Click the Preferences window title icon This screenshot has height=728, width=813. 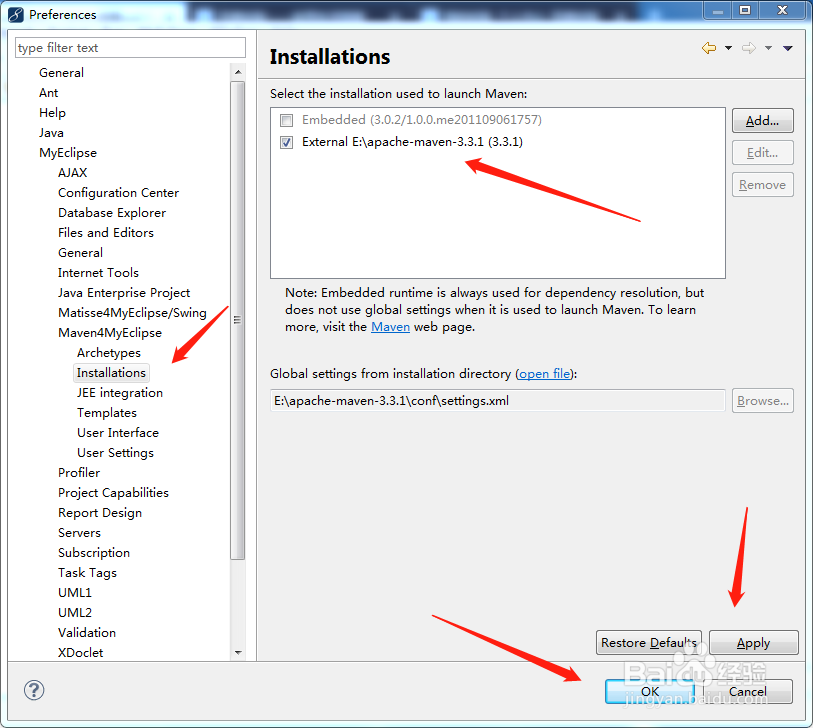16,15
